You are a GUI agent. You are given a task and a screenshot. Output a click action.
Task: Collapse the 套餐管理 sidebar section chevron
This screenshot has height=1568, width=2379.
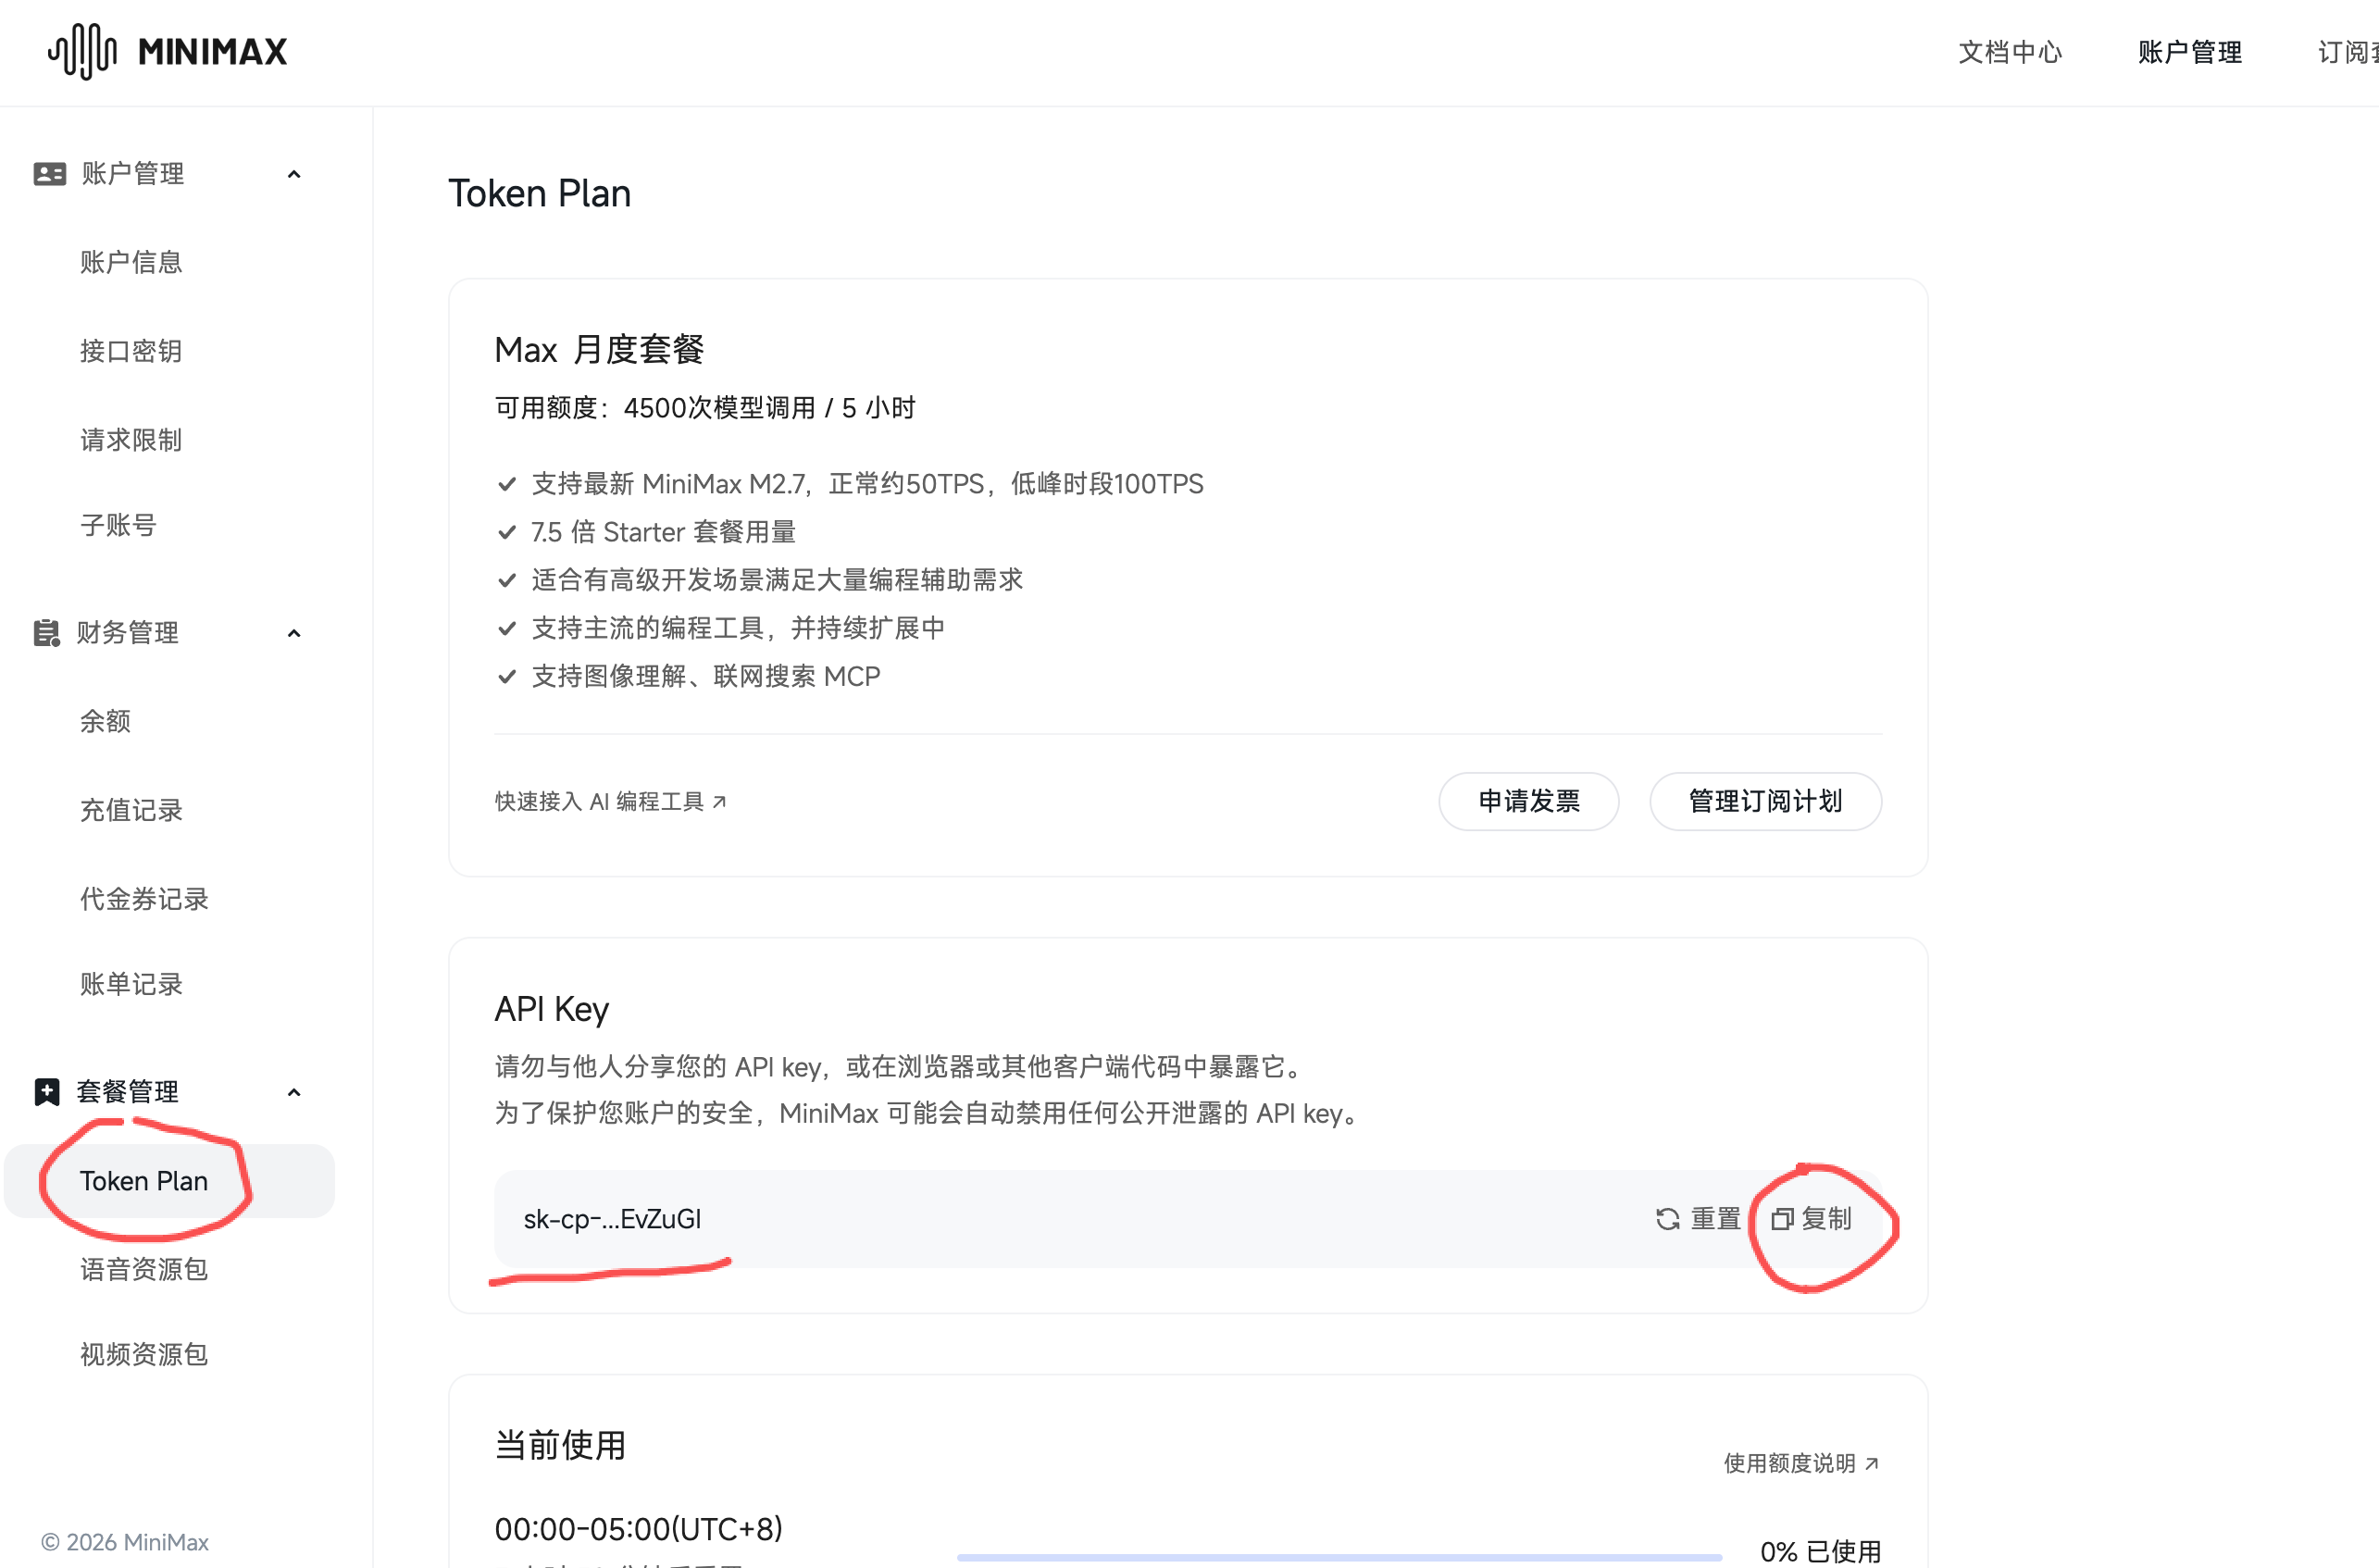293,1091
